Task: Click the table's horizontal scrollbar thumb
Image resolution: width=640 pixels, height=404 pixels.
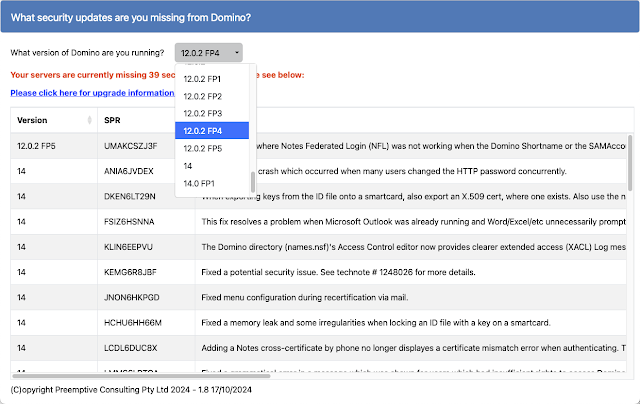Action: point(141,376)
